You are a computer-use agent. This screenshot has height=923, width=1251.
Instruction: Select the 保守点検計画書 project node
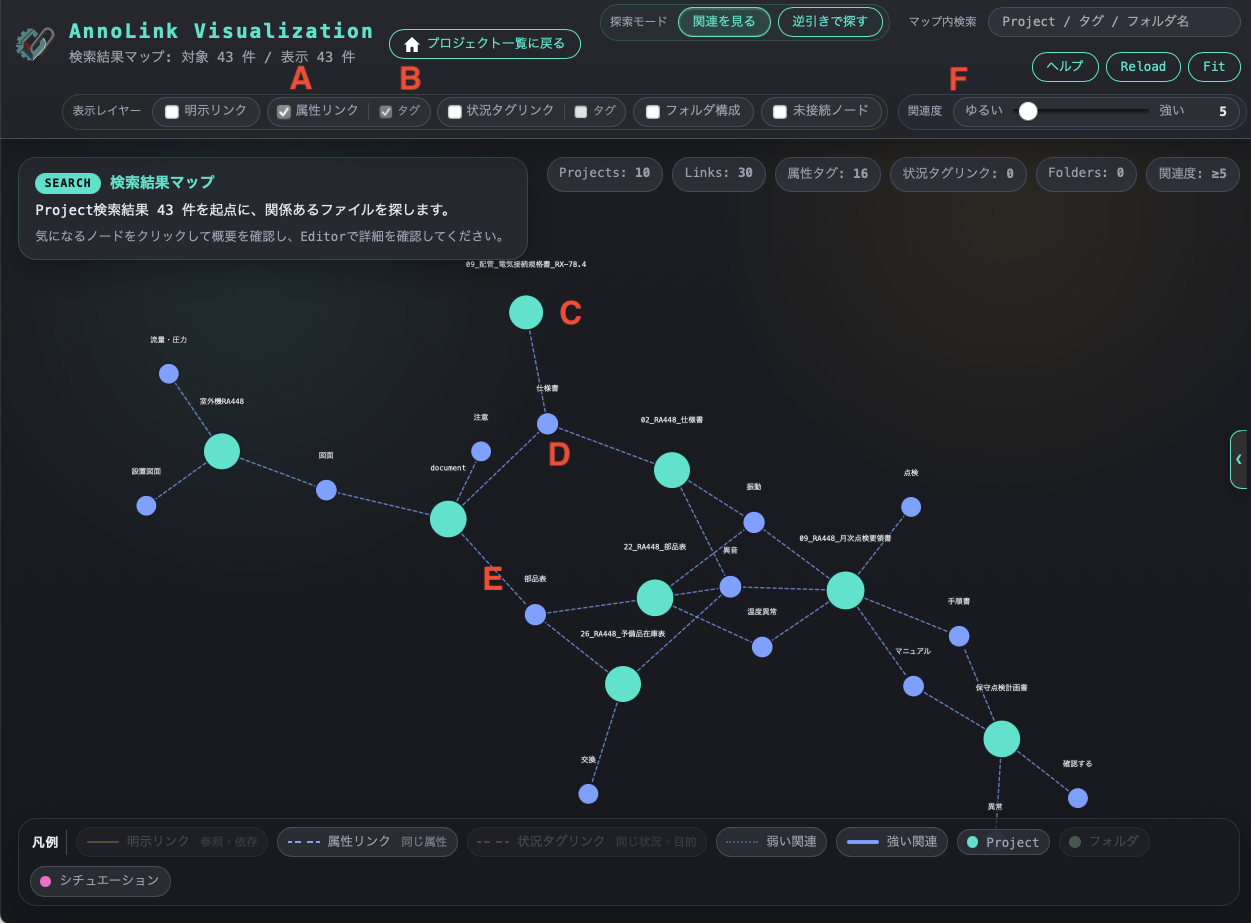(x=1001, y=738)
